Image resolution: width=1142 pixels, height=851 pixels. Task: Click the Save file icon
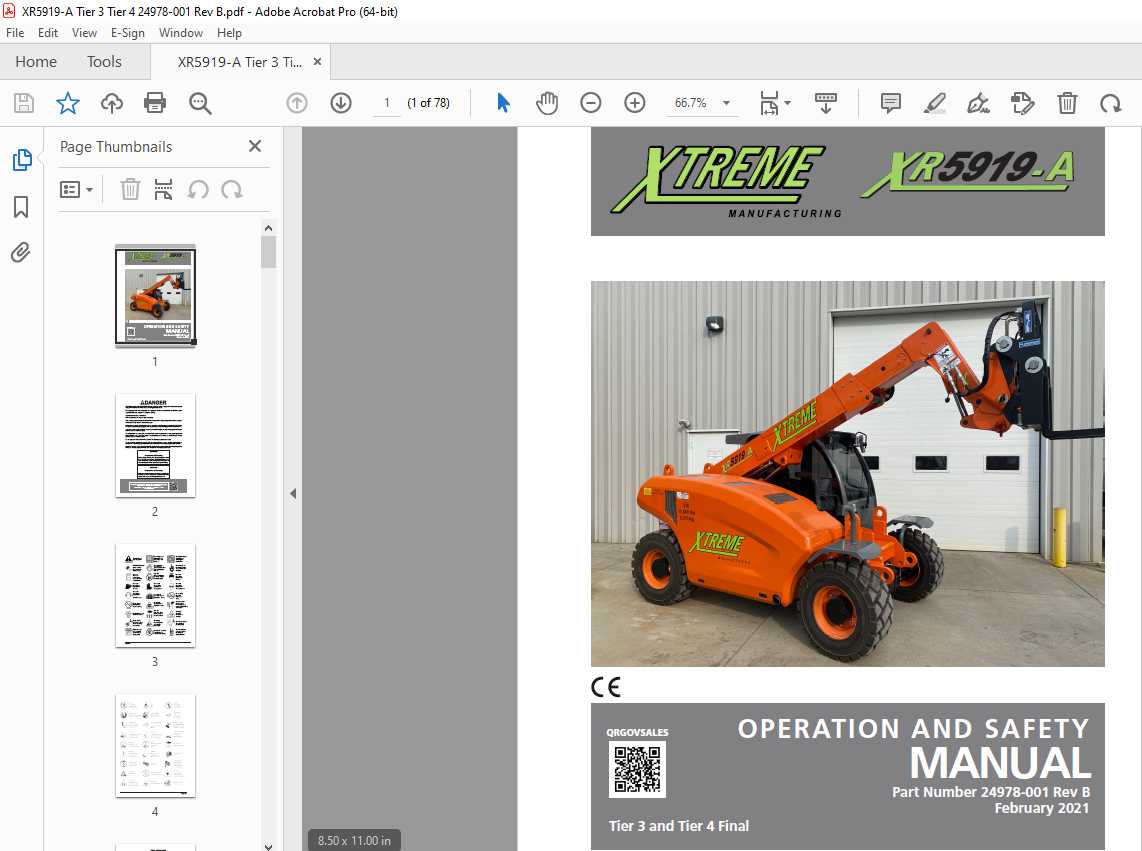pyautogui.click(x=24, y=103)
